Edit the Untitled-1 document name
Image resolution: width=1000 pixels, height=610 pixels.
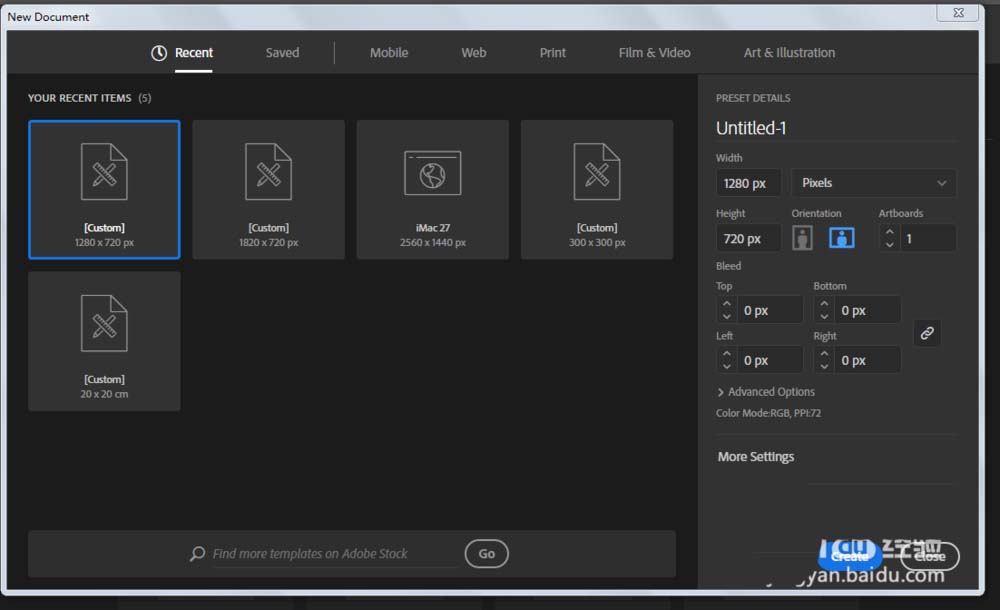point(751,128)
